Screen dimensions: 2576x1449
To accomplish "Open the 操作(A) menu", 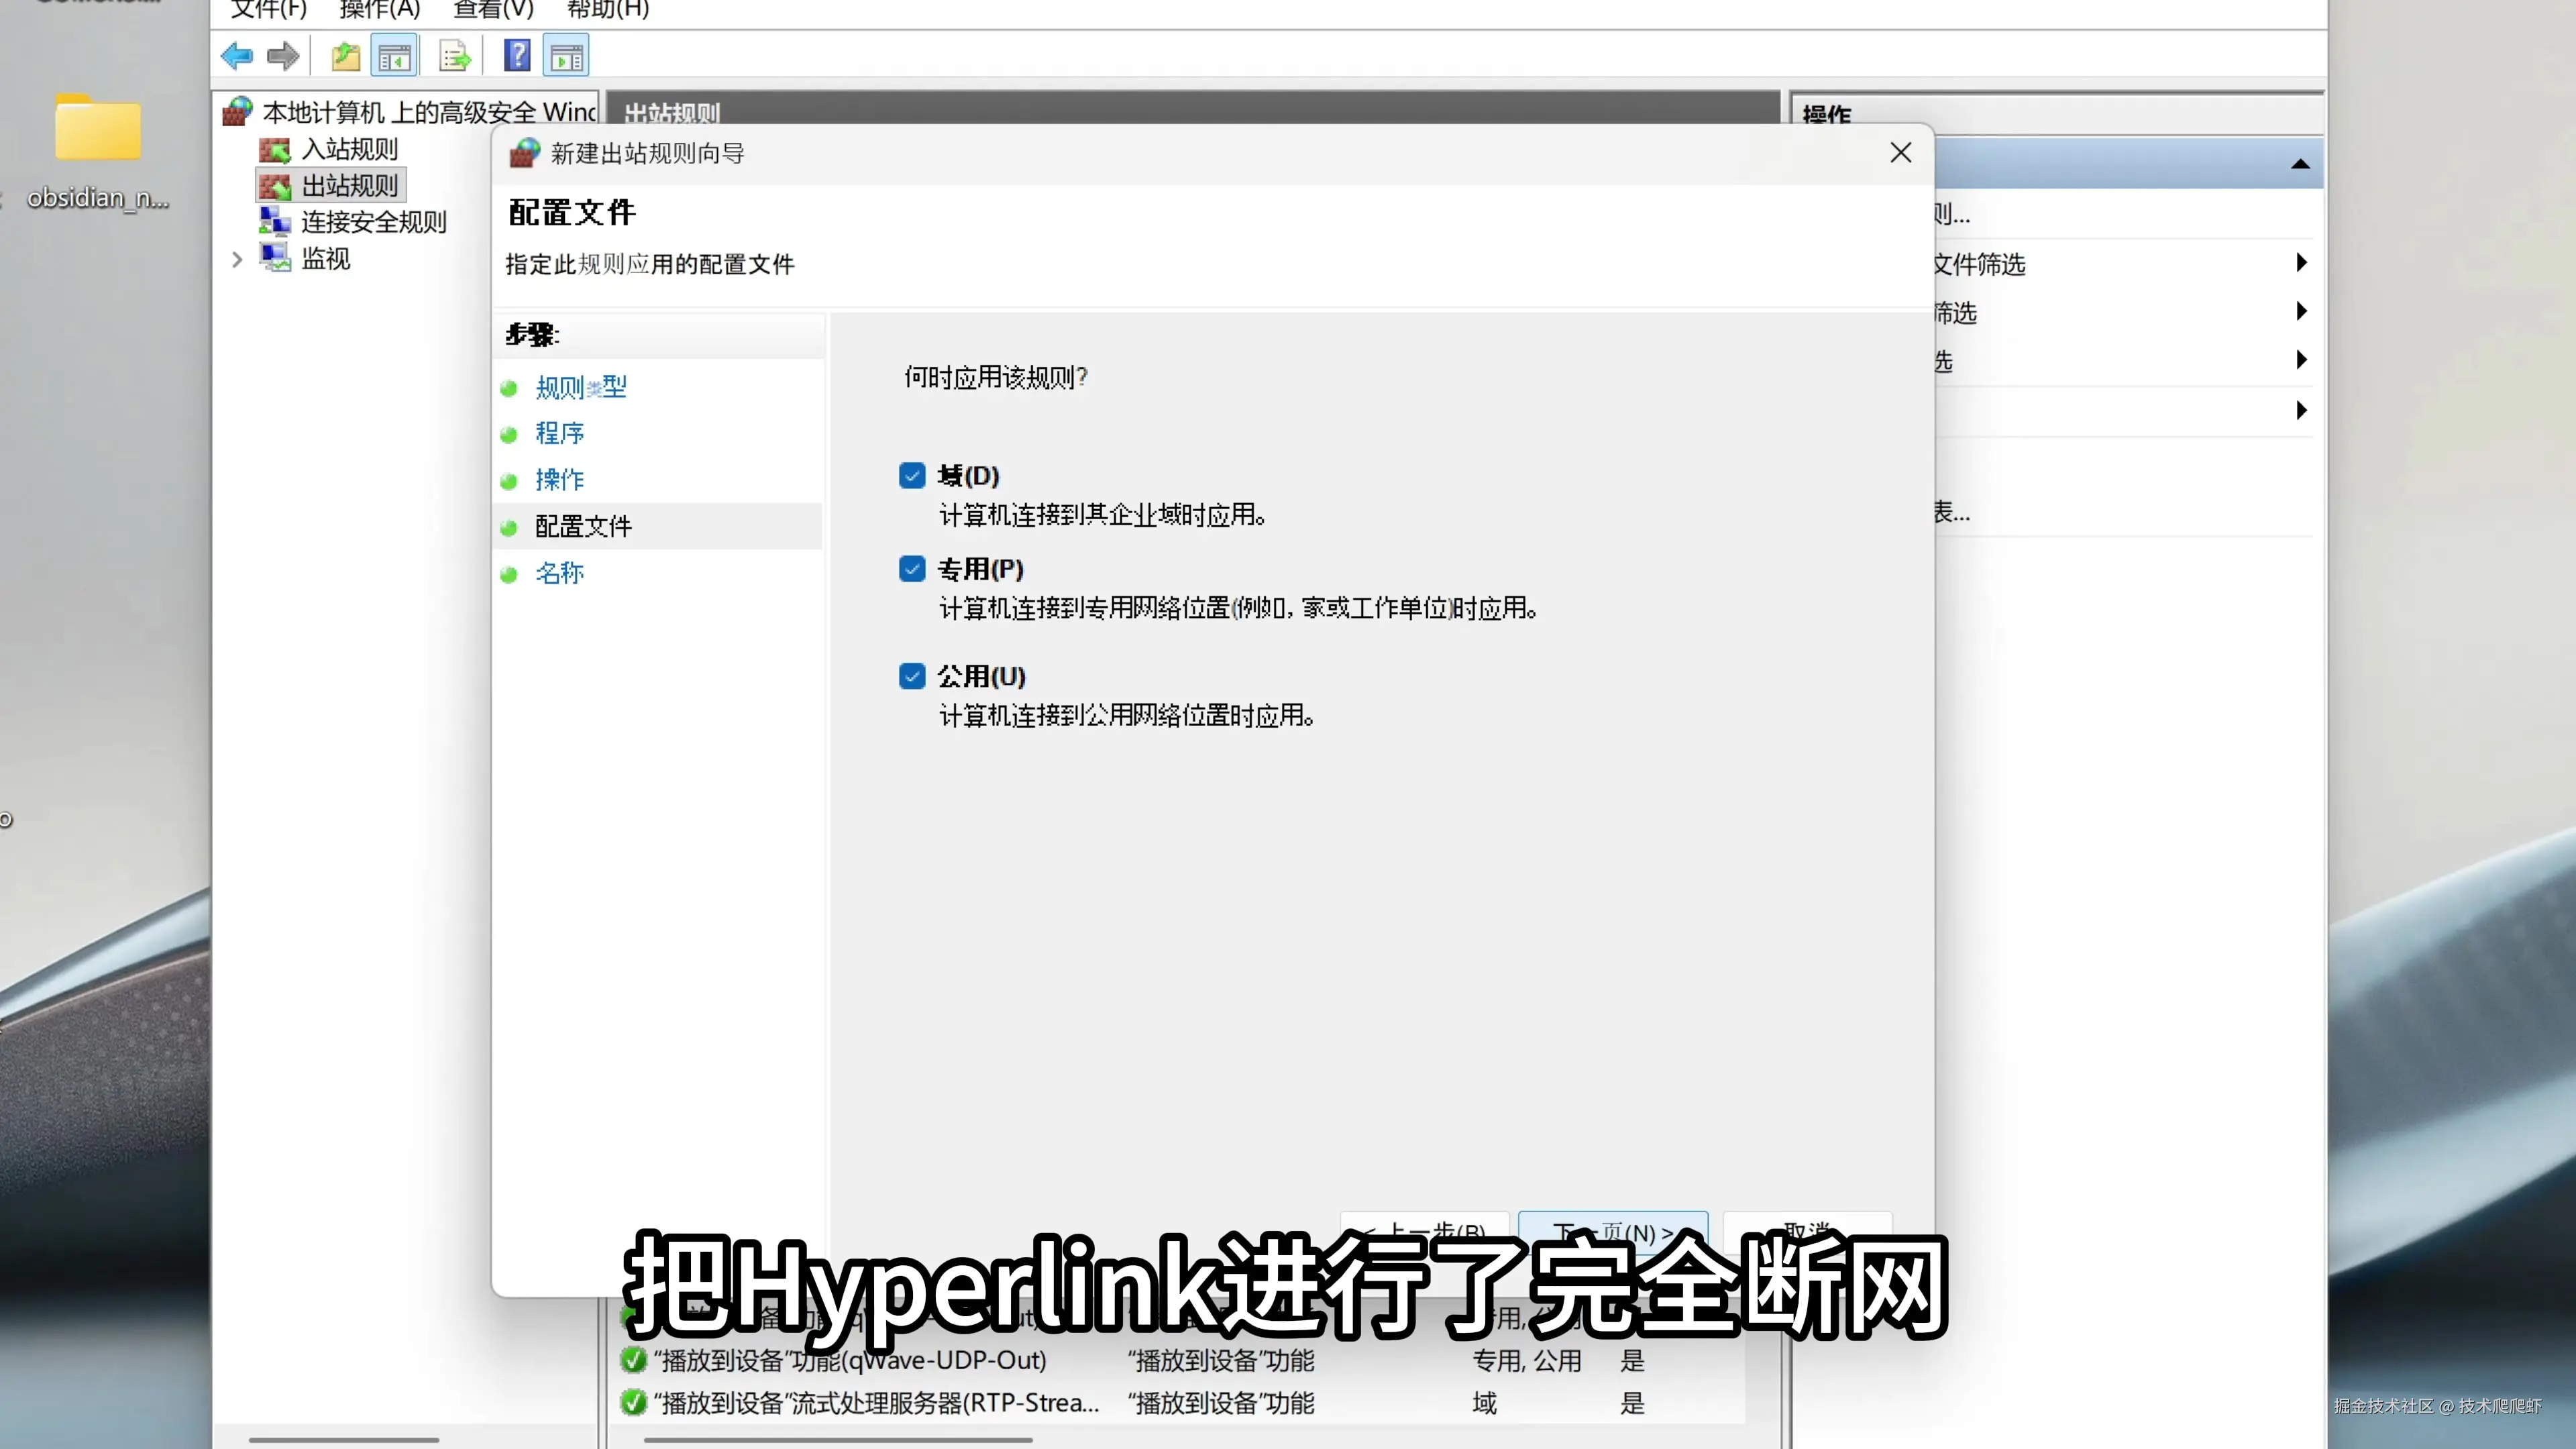I will pos(379,10).
